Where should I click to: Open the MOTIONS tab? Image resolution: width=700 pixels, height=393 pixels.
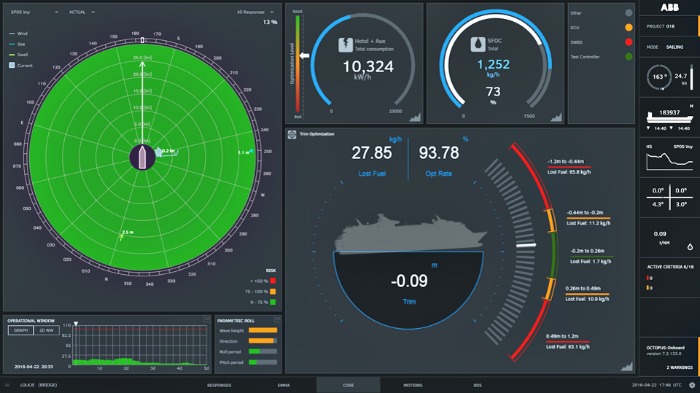[x=412, y=385]
